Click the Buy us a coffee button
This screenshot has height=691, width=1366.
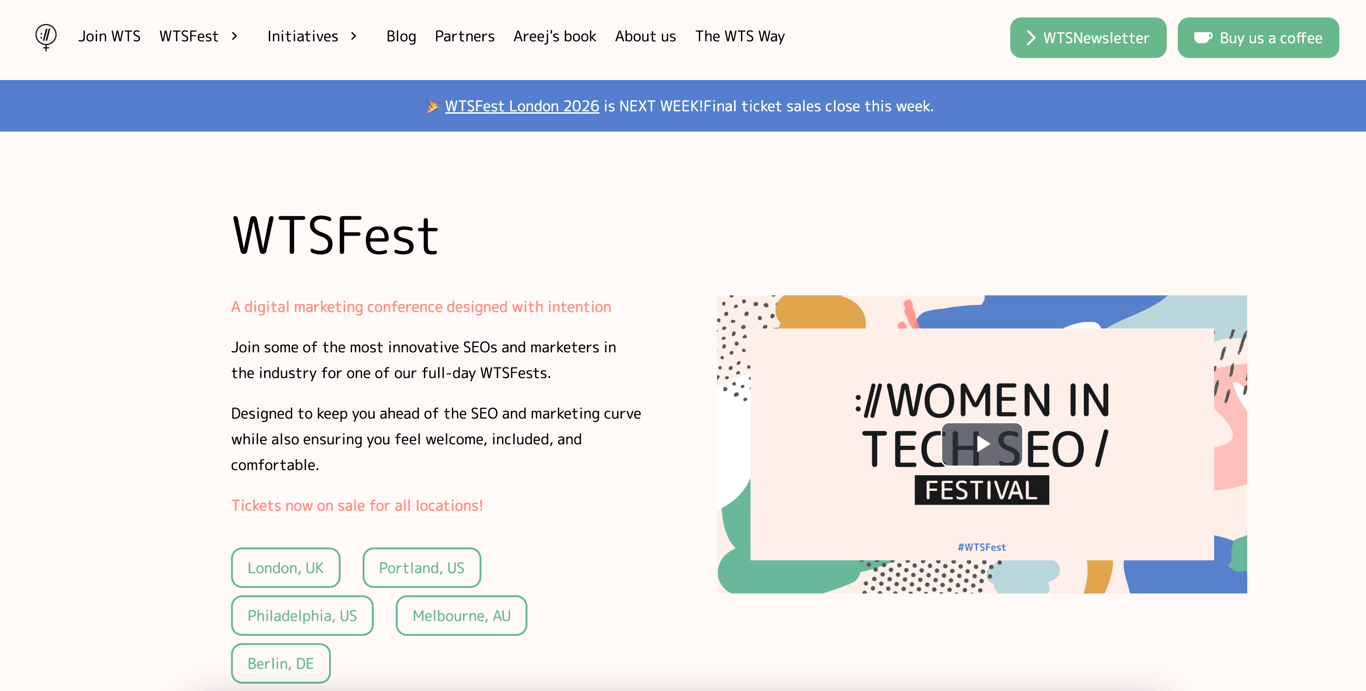[1258, 38]
